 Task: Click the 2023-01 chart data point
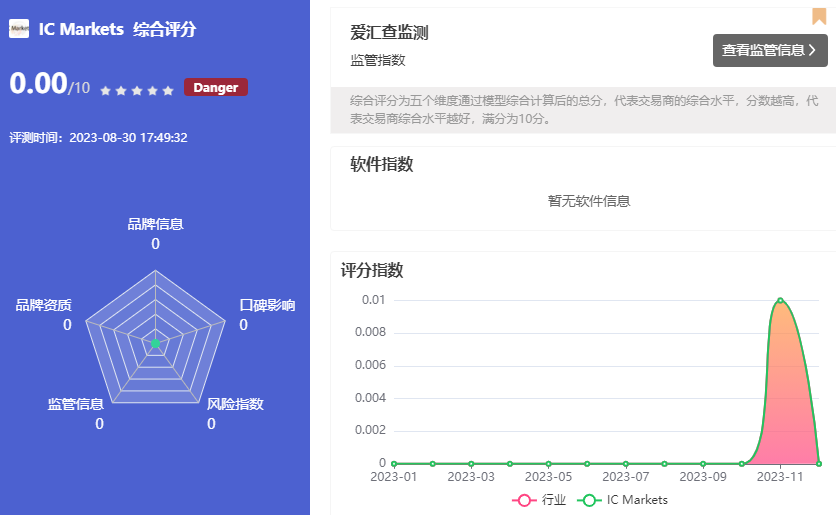click(x=394, y=463)
